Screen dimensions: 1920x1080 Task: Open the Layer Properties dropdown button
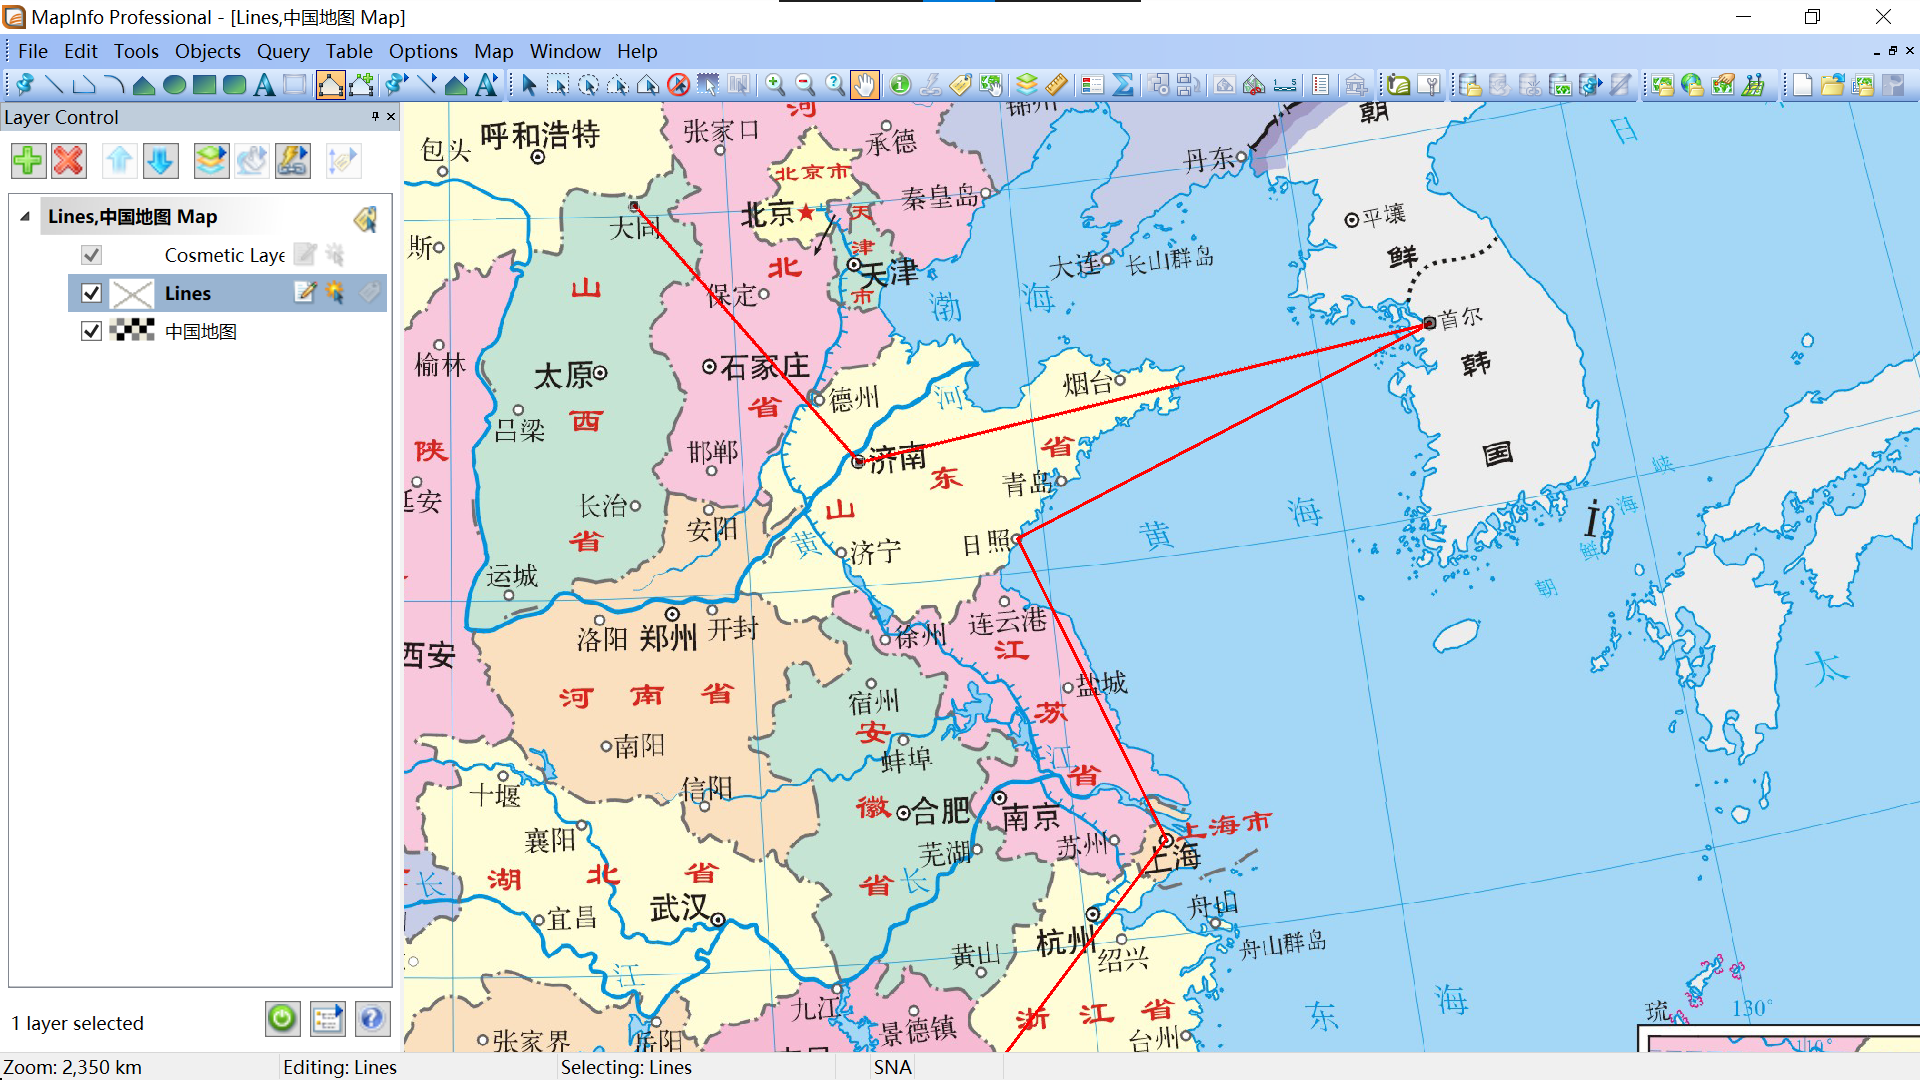tap(211, 160)
